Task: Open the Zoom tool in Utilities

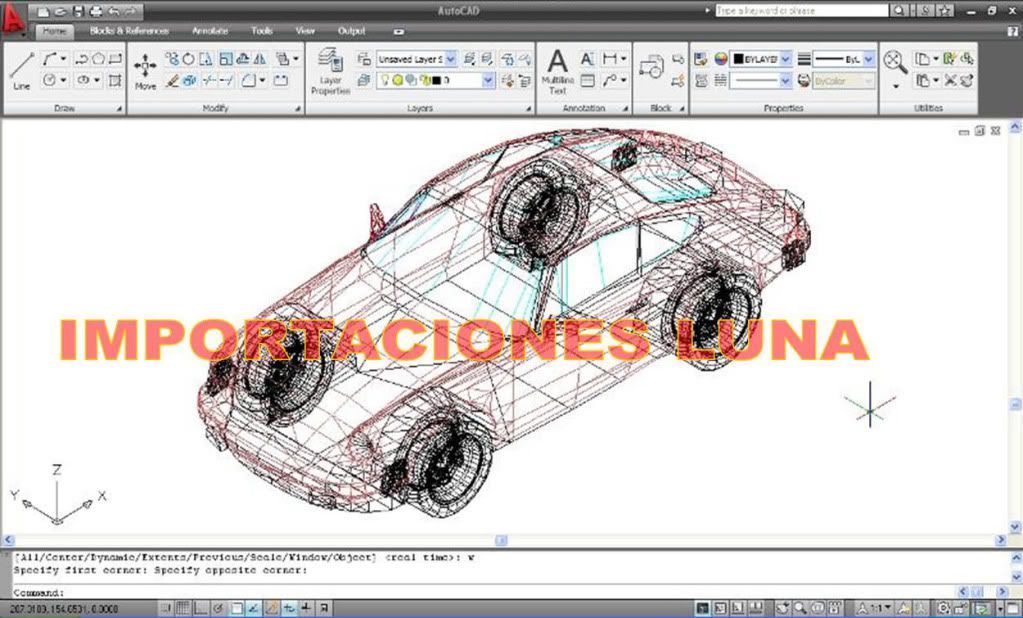Action: pyautogui.click(x=895, y=61)
